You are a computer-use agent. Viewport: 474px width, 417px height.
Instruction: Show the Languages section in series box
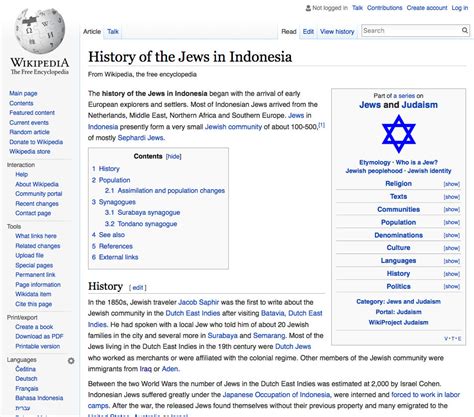point(452,261)
